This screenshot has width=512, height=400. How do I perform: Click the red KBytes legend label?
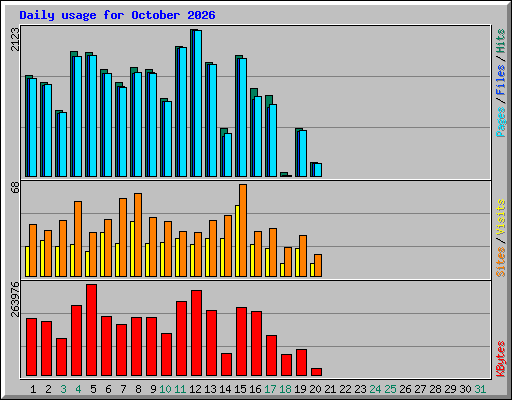(501, 359)
